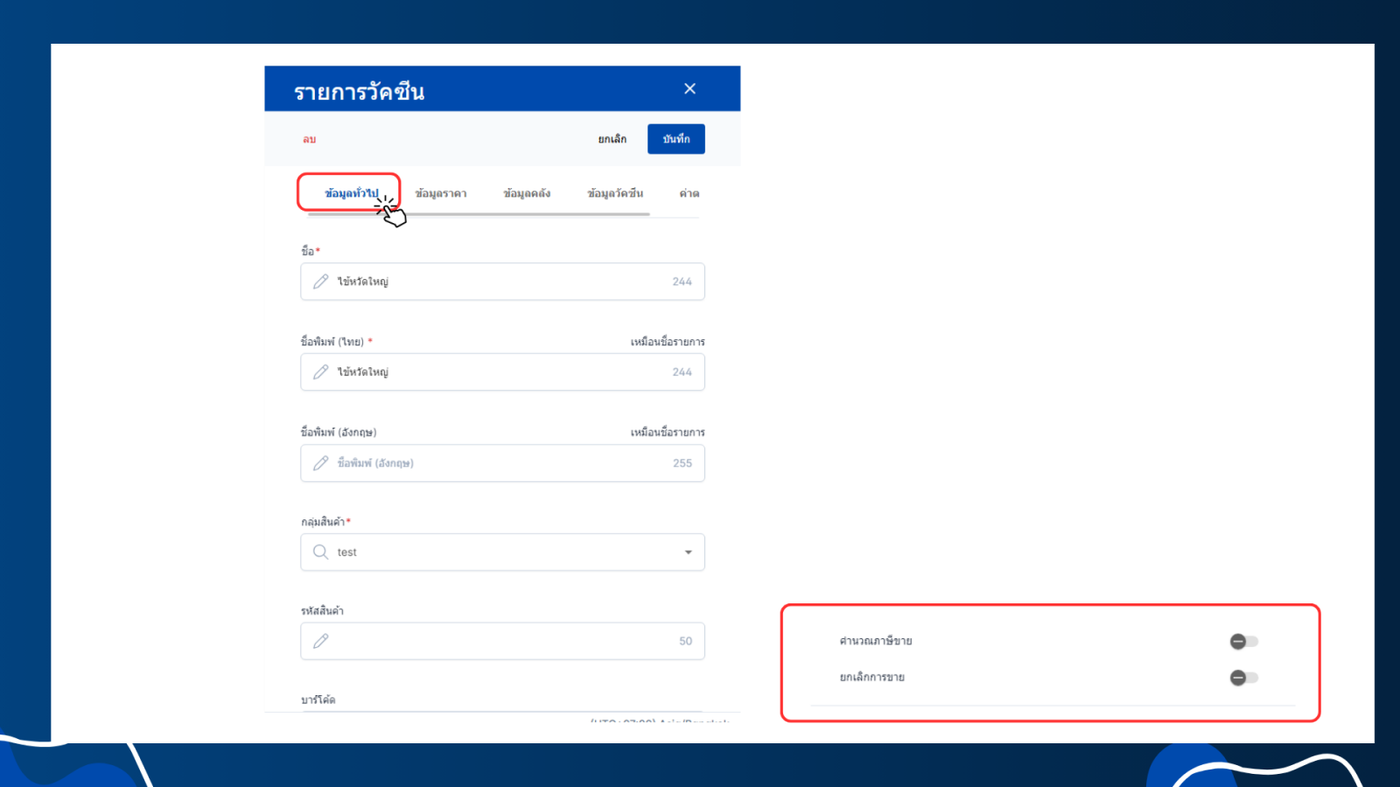
Task: Click the pencil icon in the ชื่อ field
Action: [321, 282]
